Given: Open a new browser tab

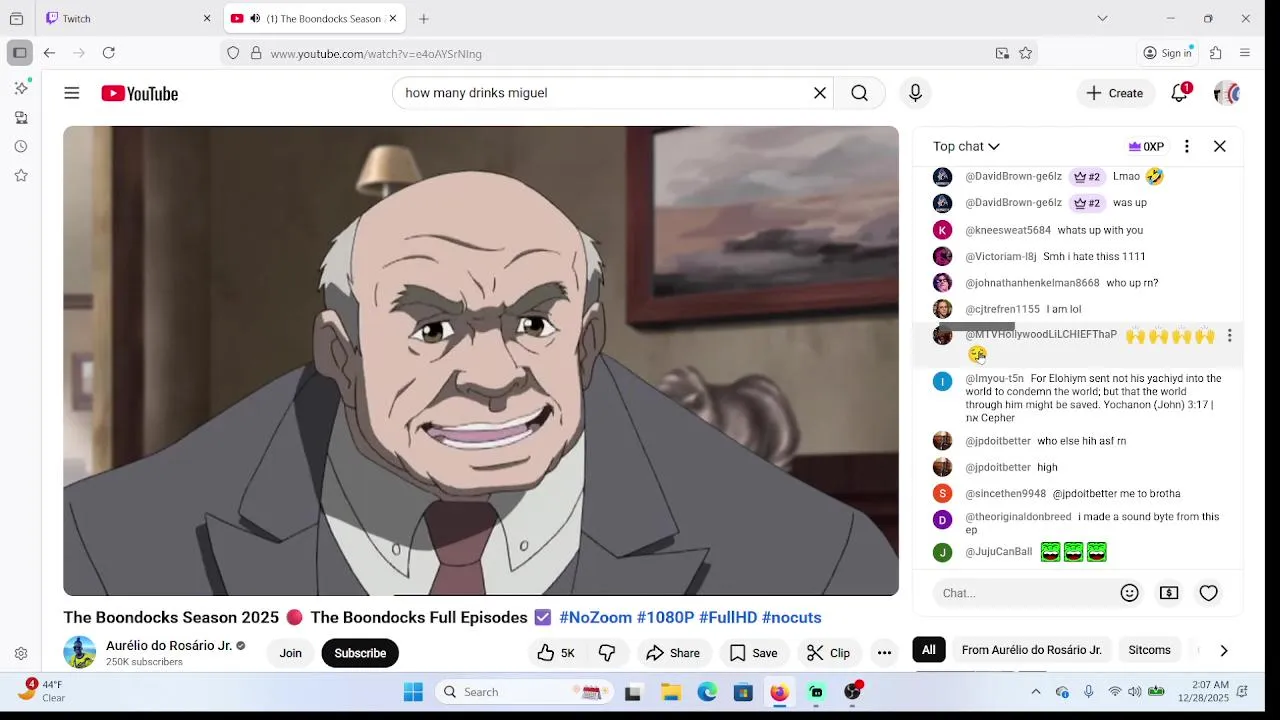Looking at the screenshot, I should (x=424, y=18).
